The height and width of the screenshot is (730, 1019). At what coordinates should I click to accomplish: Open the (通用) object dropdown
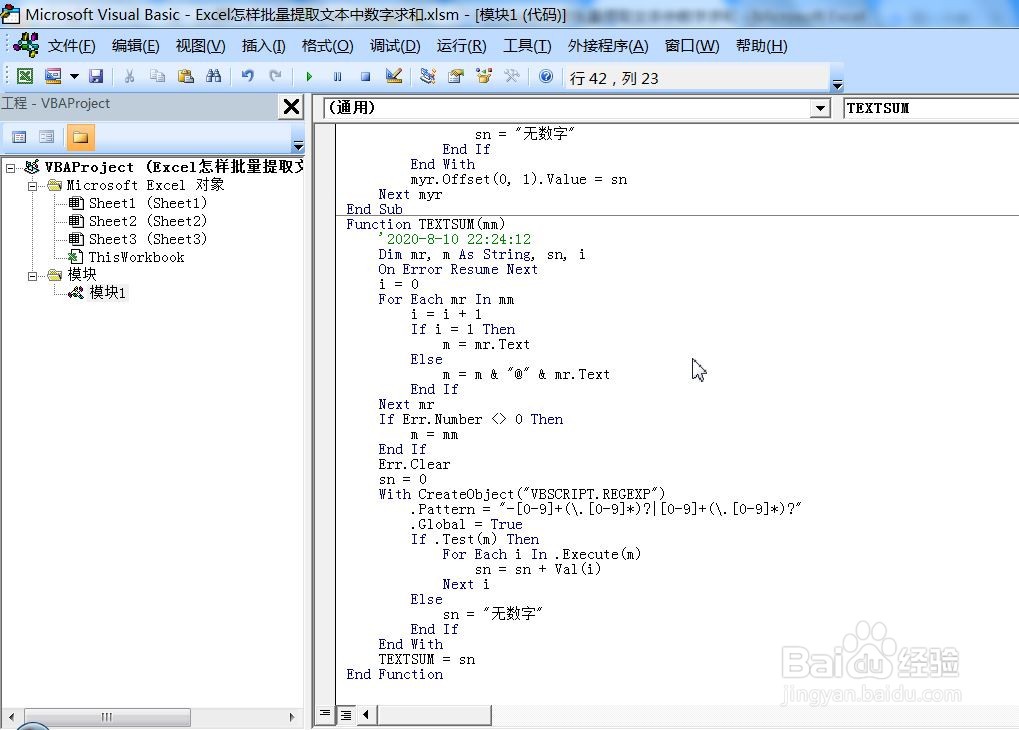point(821,109)
